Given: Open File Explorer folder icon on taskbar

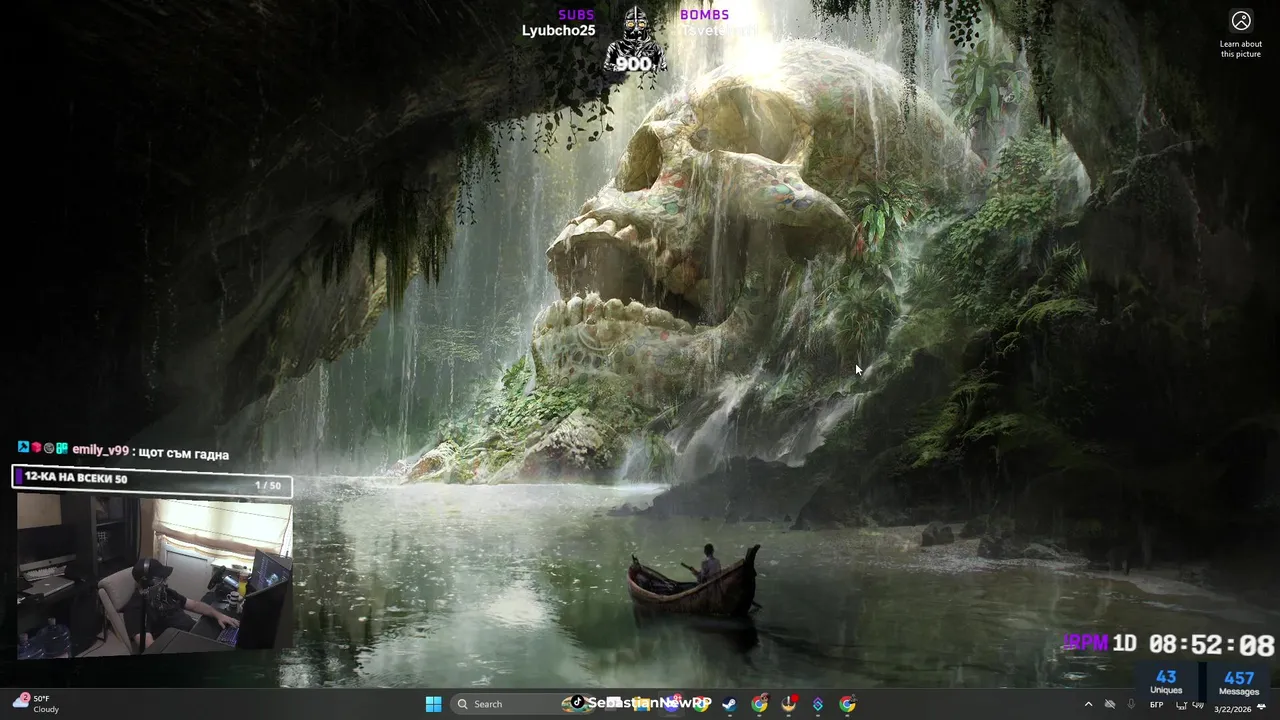Looking at the screenshot, I should pos(641,704).
